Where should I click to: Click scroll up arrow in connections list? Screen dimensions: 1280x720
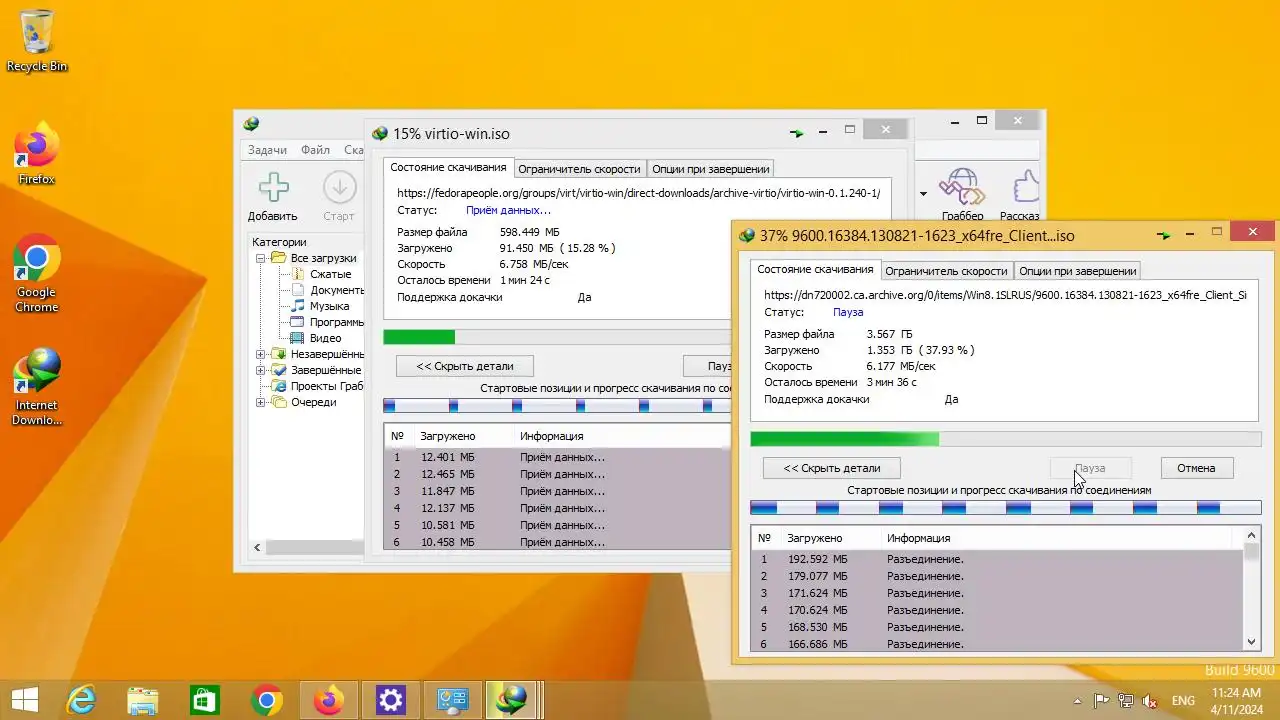1252,535
